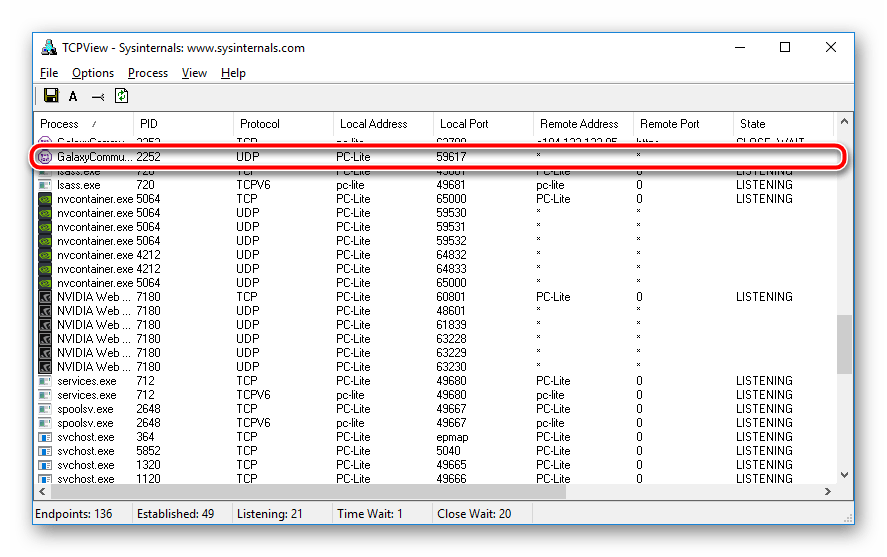This screenshot has height=557, width=887.
Task: Click the show unconnected endpoints icon
Action: pyautogui.click(x=97, y=96)
